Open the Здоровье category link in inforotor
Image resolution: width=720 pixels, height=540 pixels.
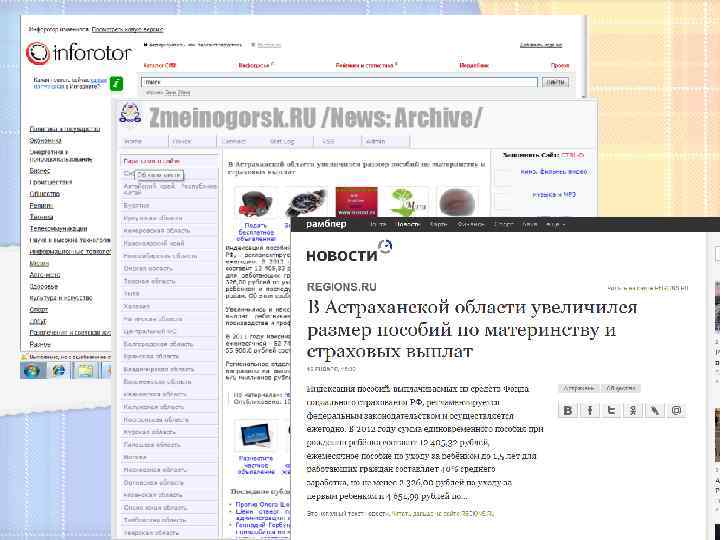click(x=44, y=286)
